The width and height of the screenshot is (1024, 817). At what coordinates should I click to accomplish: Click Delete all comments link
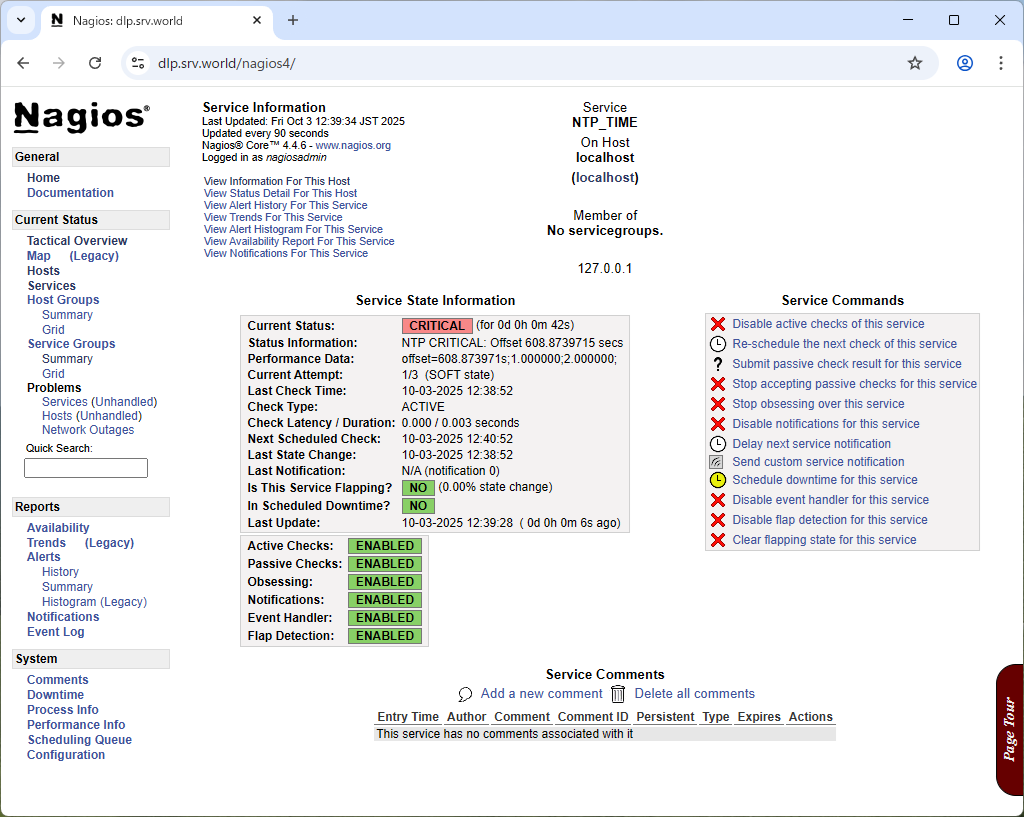coord(695,694)
